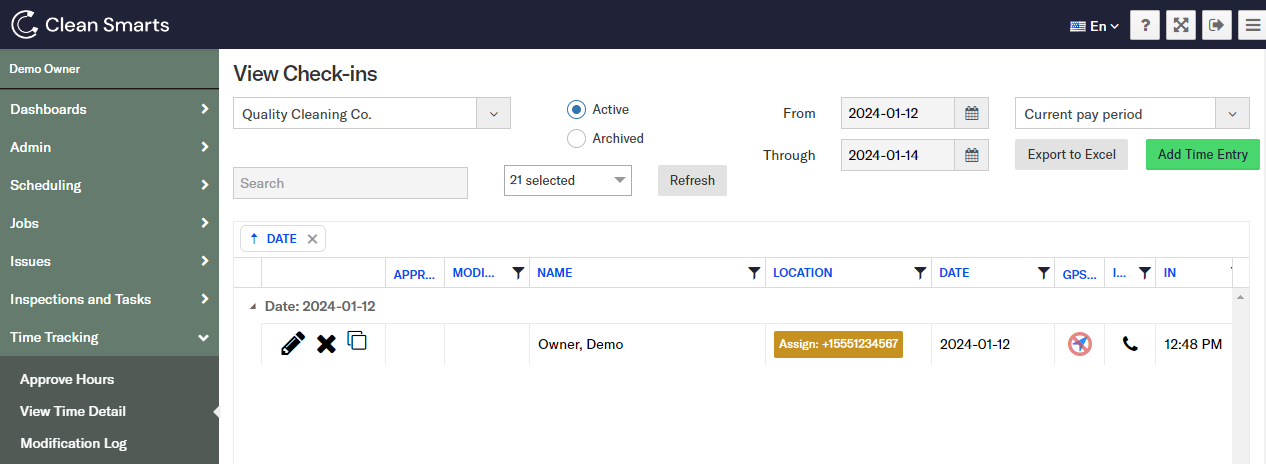The width and height of the screenshot is (1266, 464).
Task: Click the help question mark icon
Action: pyautogui.click(x=1144, y=26)
